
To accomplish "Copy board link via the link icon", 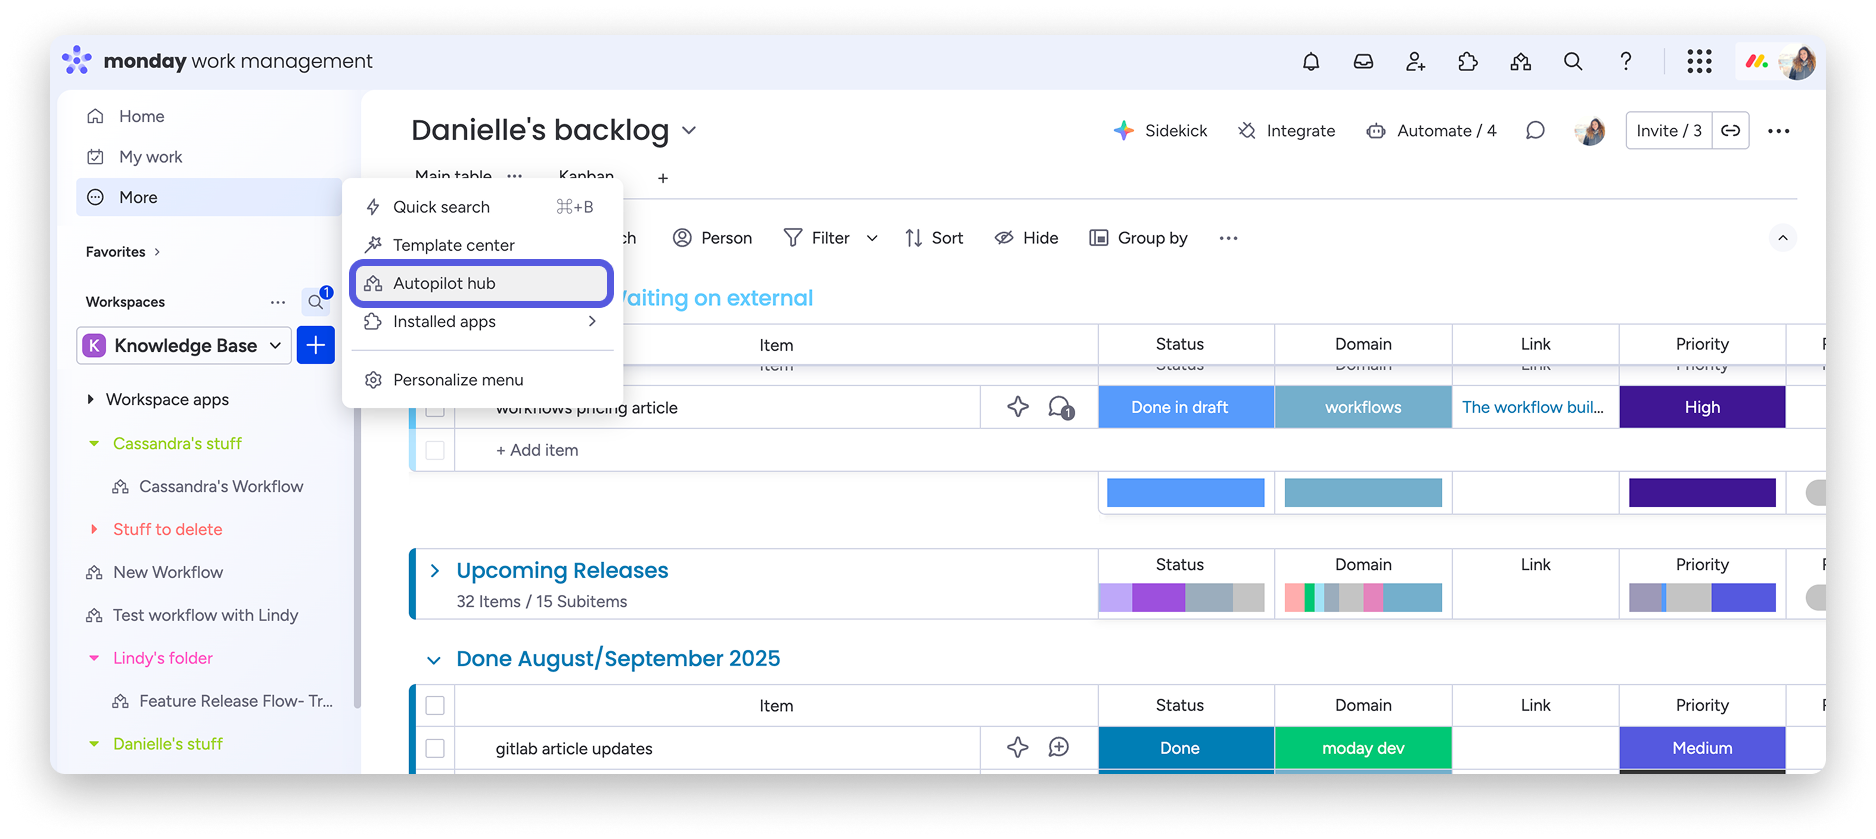I will pyautogui.click(x=1731, y=131).
